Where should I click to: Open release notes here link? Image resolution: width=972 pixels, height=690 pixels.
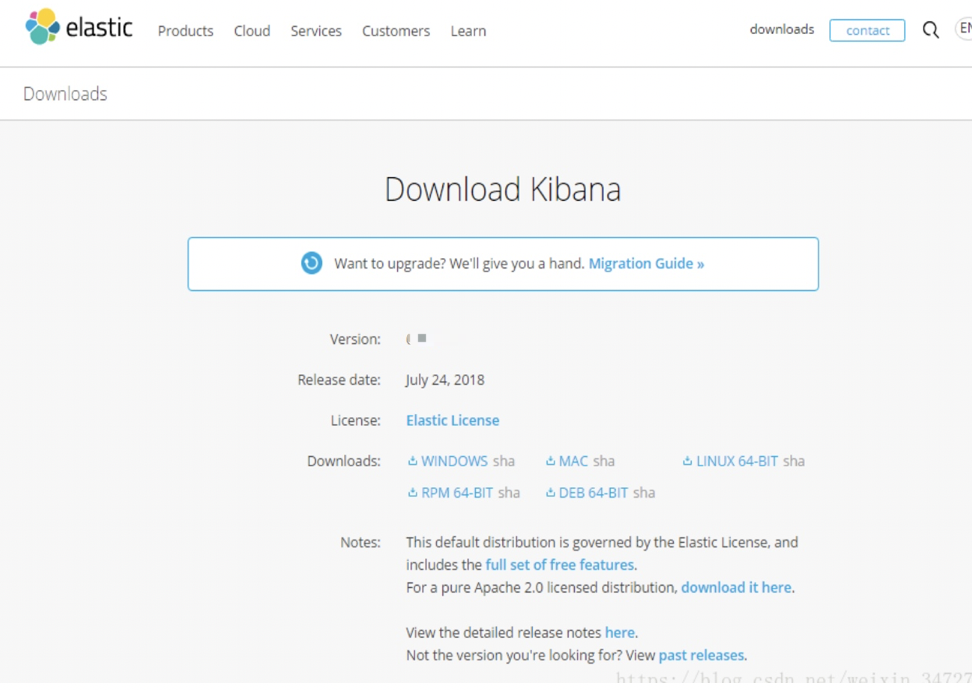[620, 632]
